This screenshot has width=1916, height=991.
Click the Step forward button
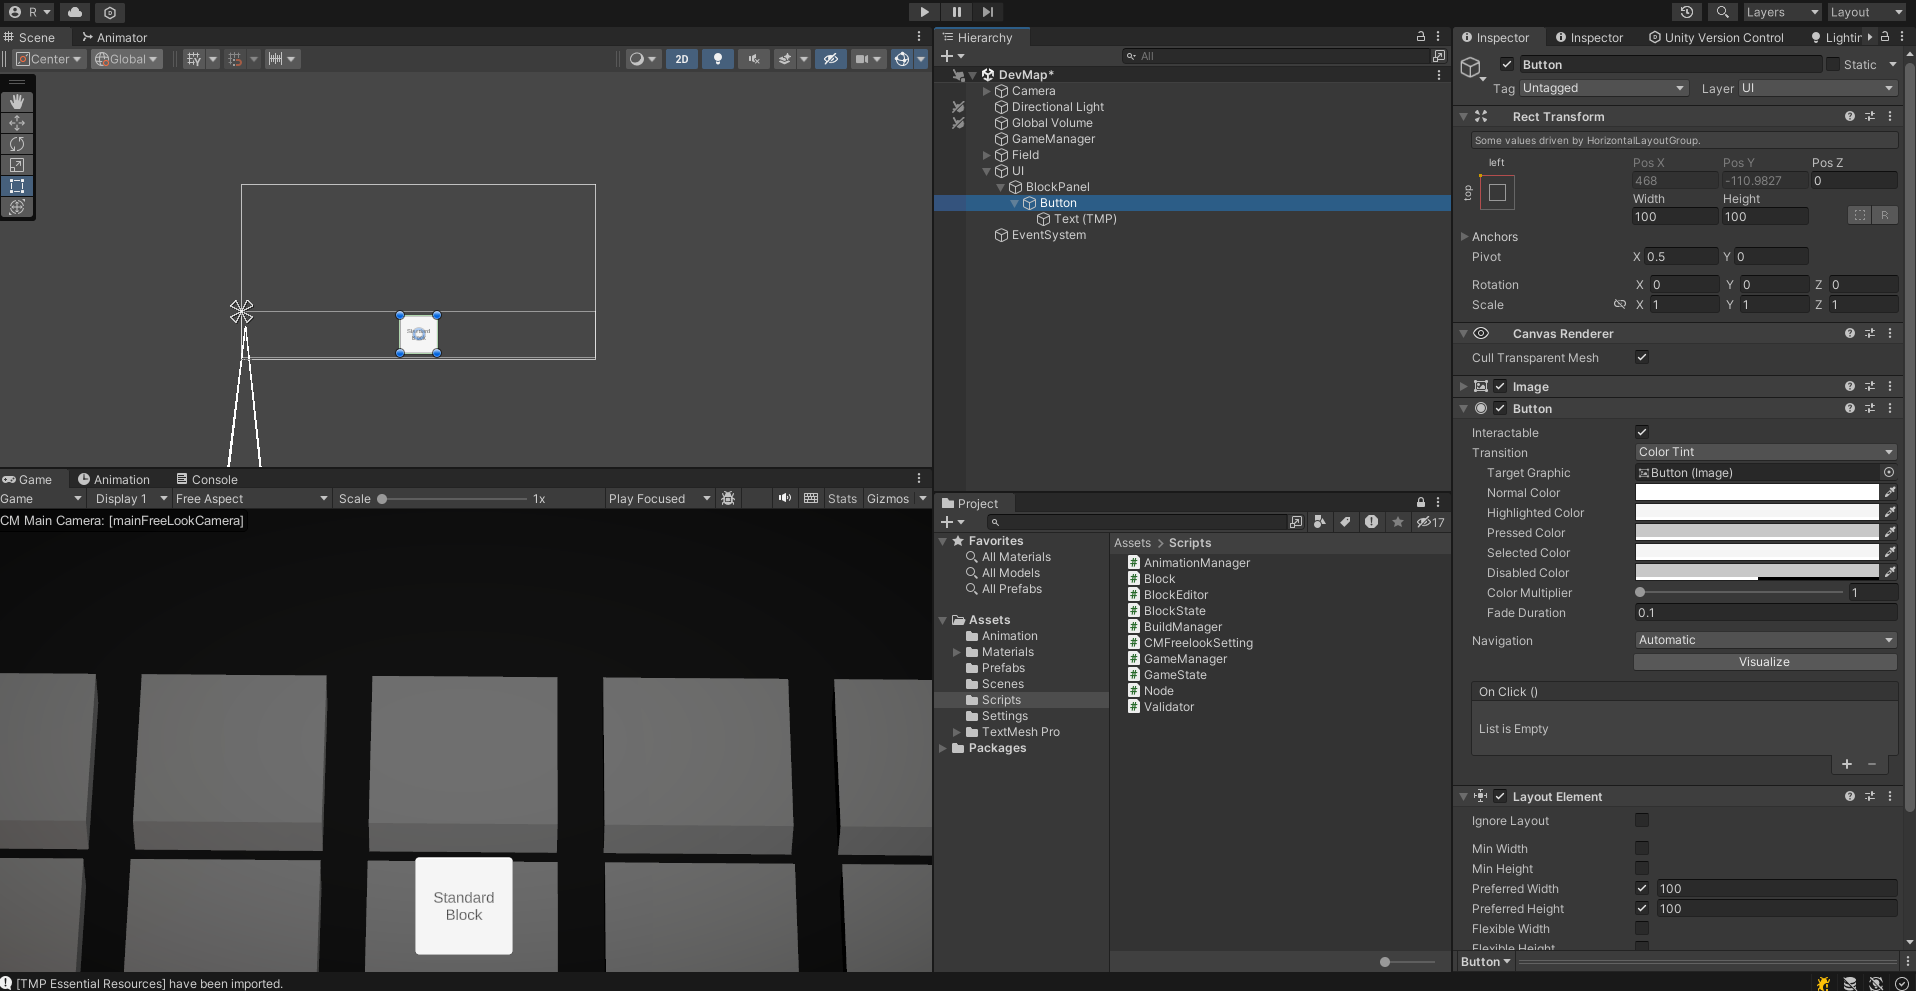(x=988, y=12)
